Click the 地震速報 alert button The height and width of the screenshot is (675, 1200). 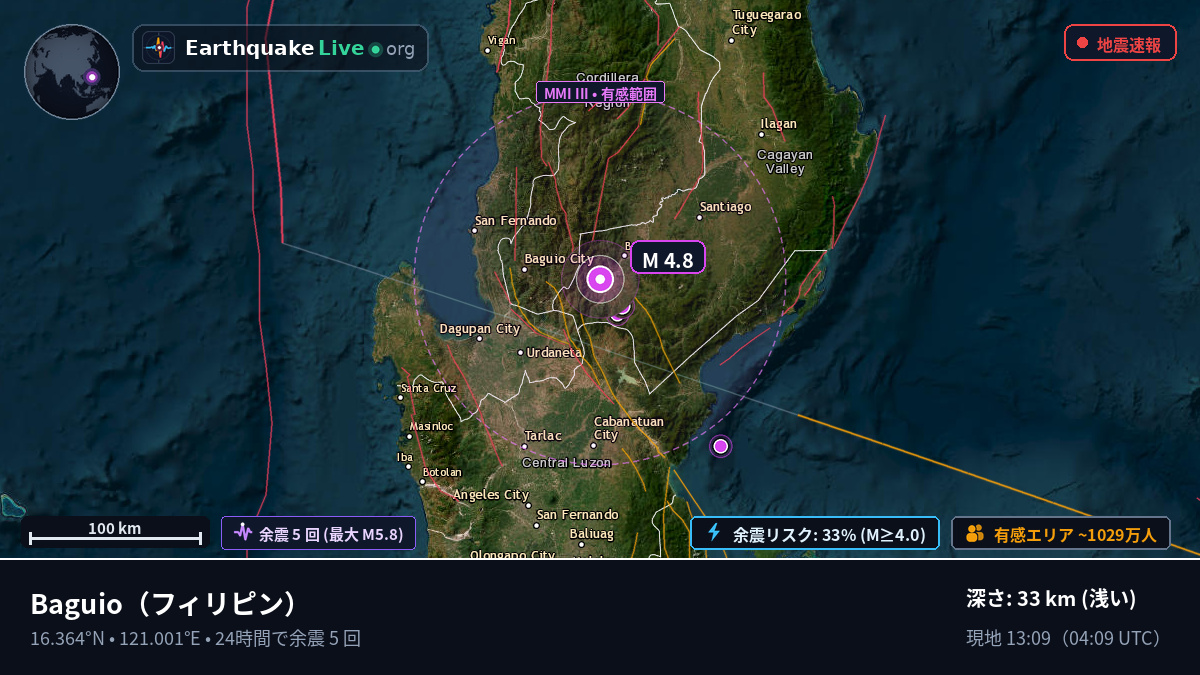coord(1120,43)
